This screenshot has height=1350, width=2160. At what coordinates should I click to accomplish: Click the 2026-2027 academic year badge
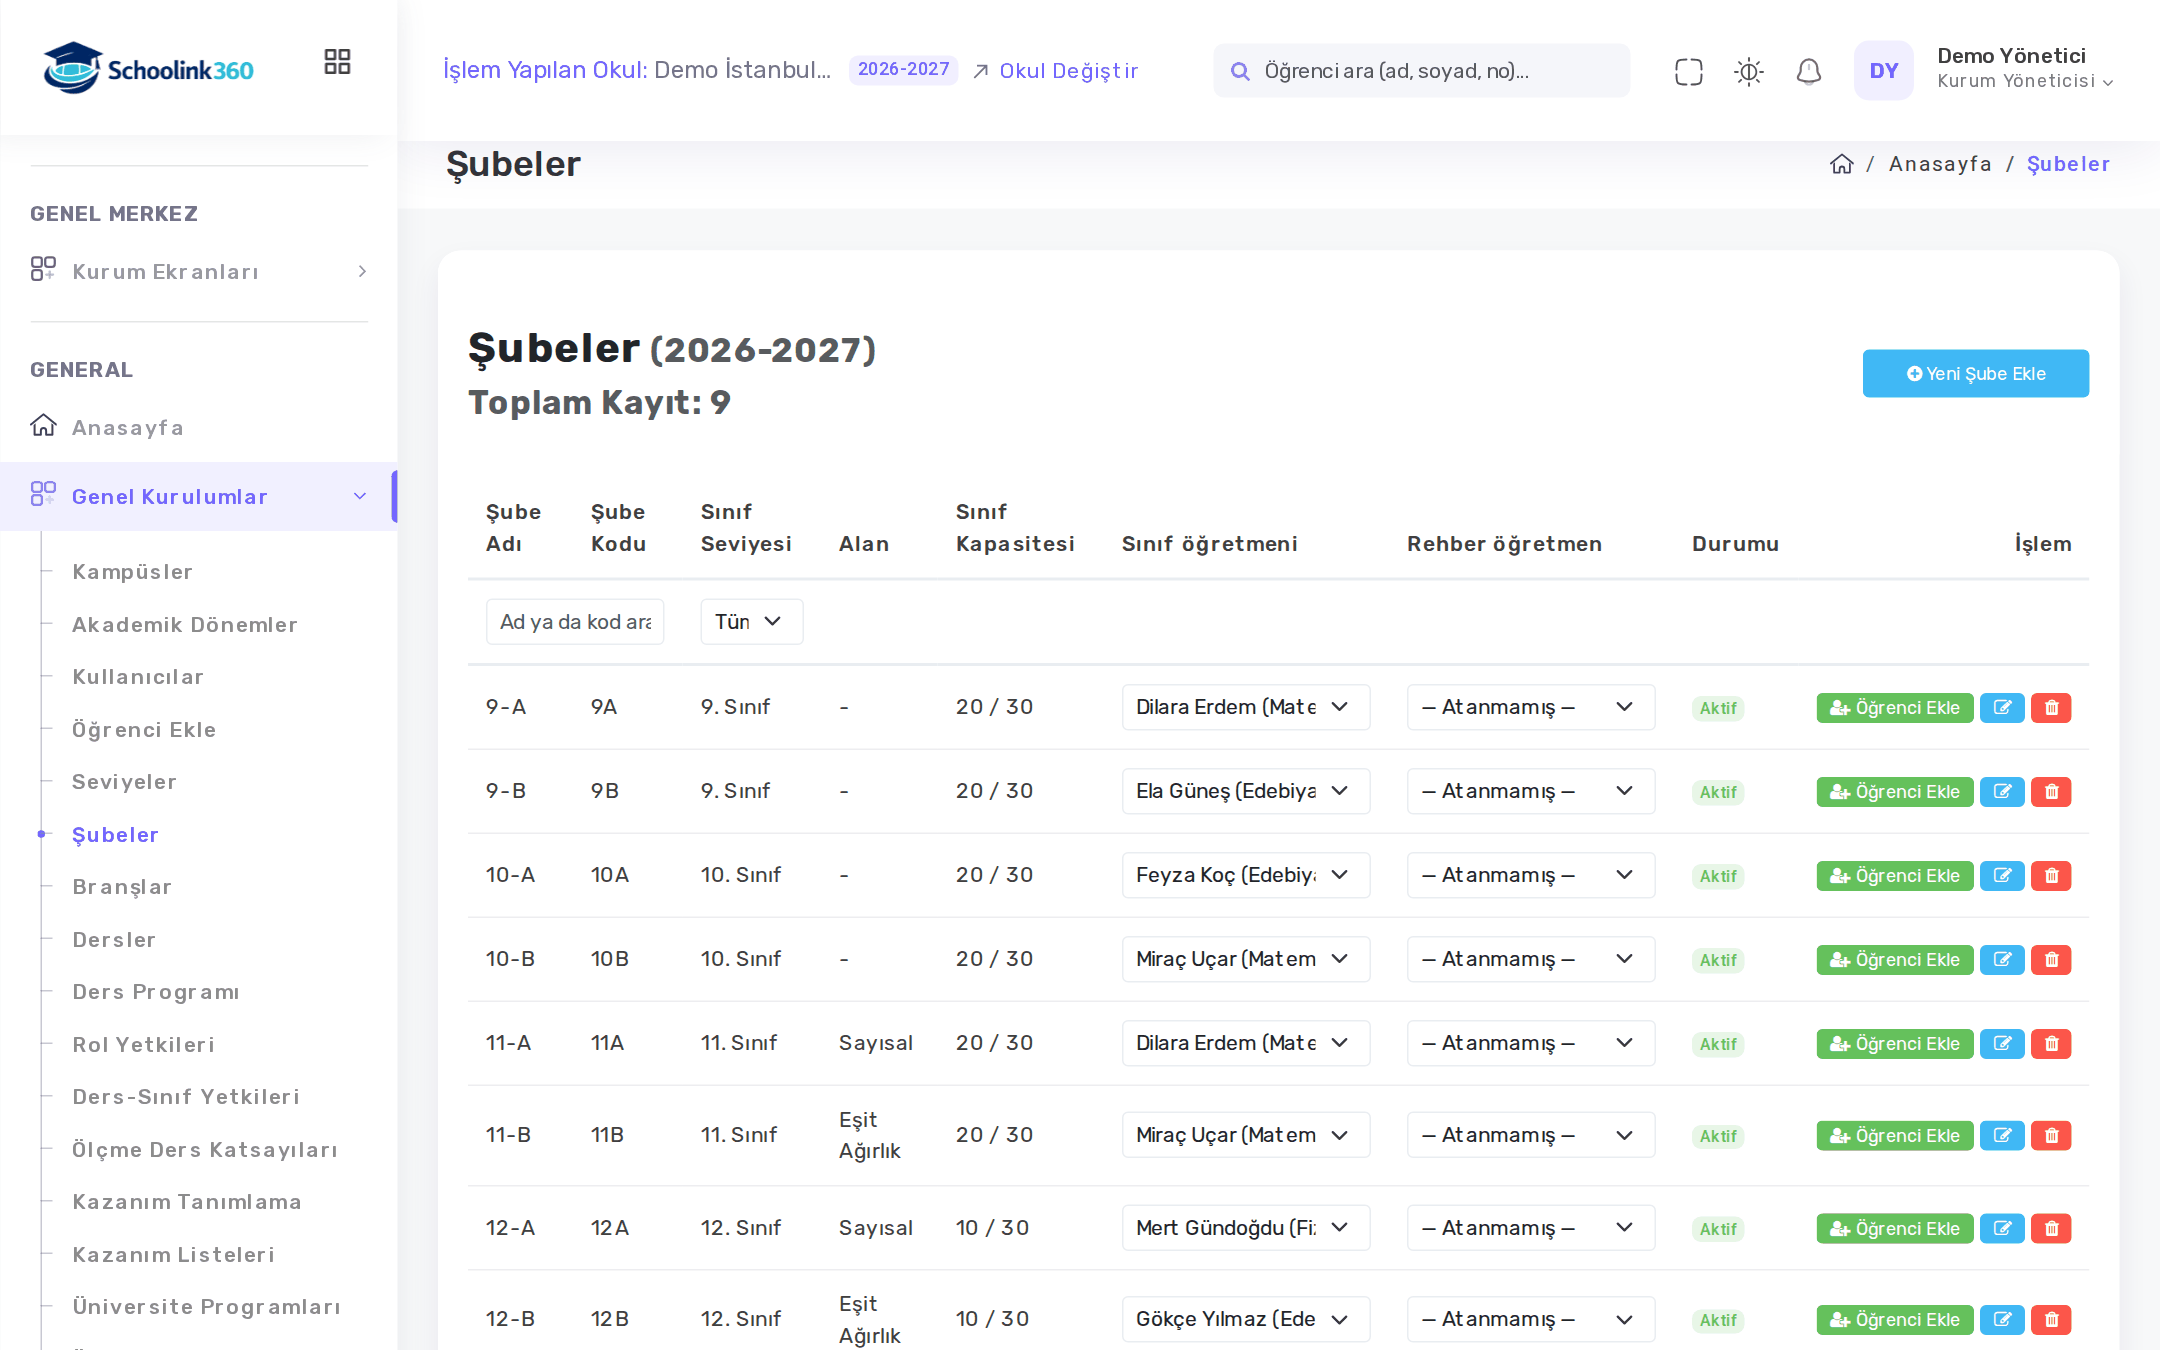tap(903, 70)
